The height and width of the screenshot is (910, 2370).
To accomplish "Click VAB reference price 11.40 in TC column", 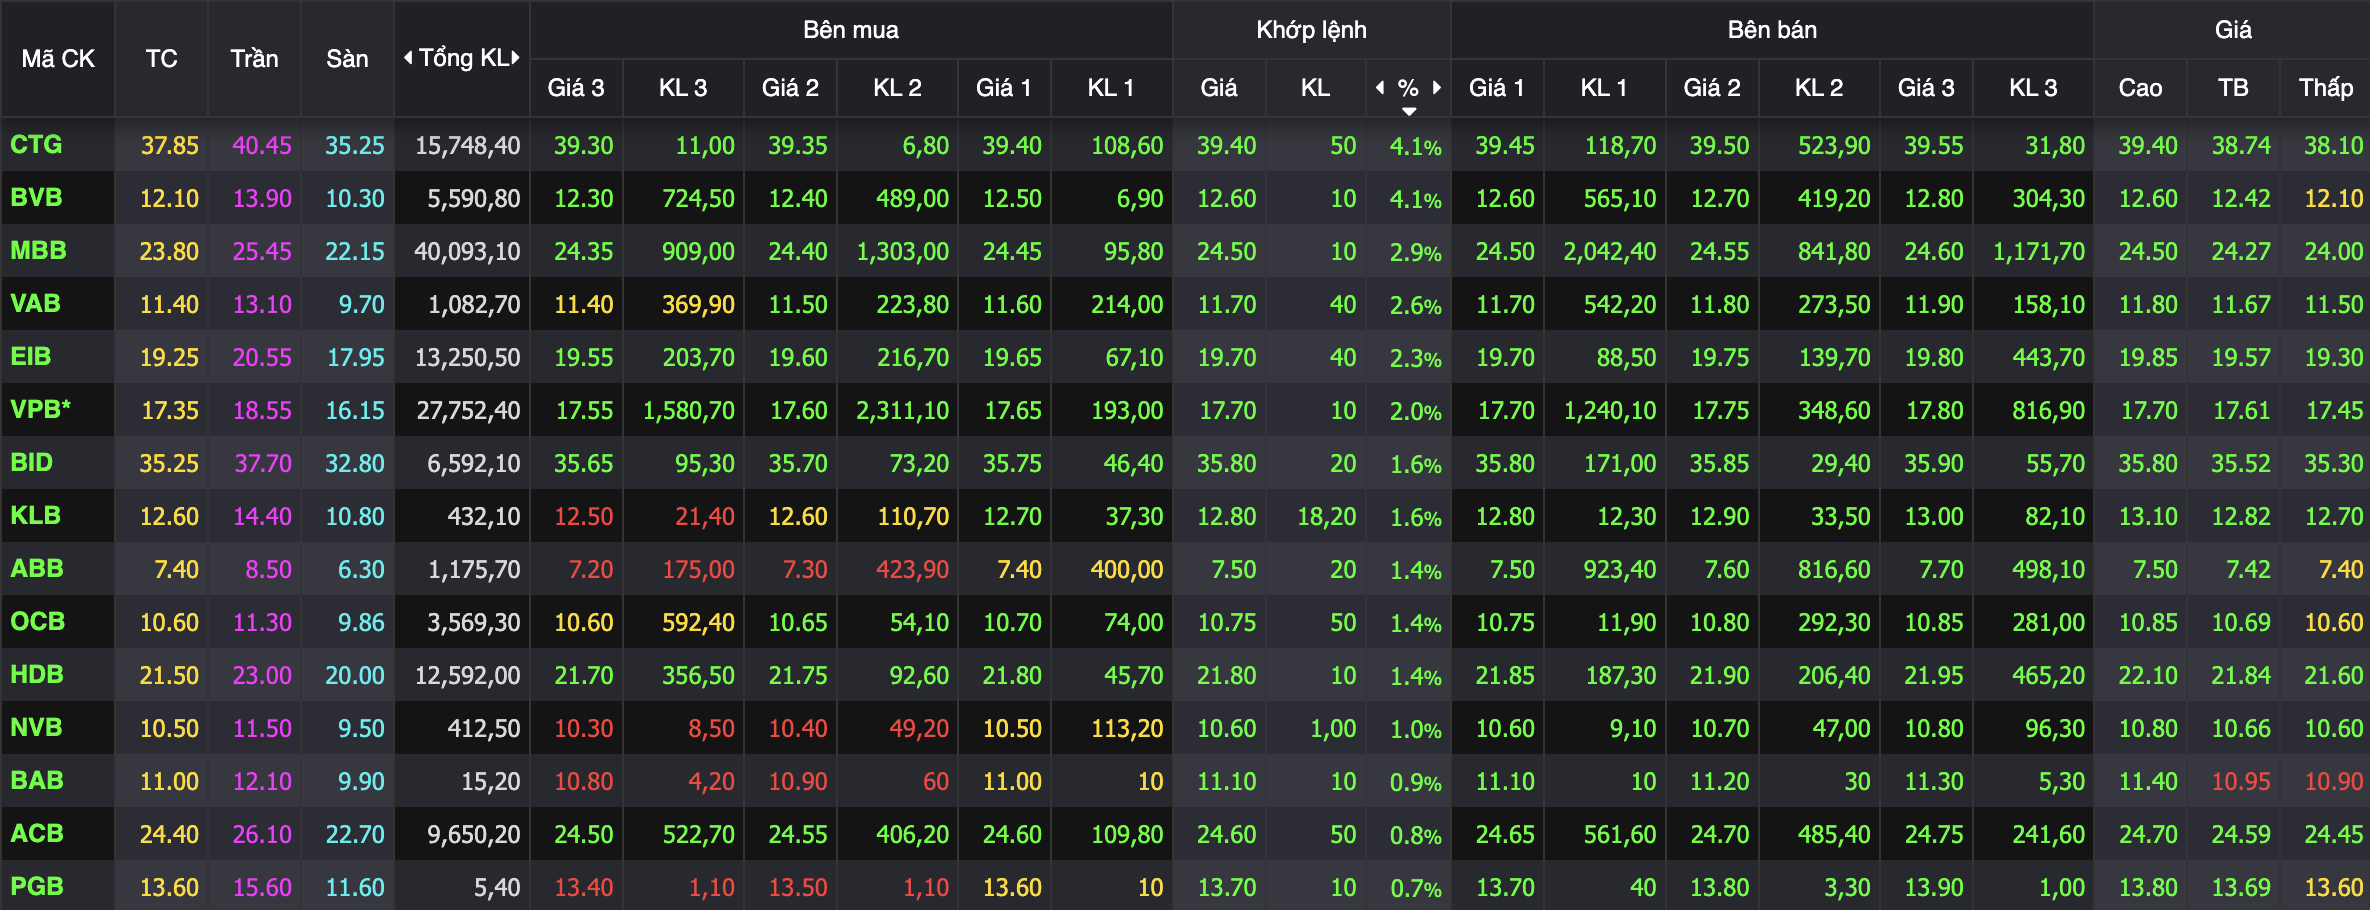I will pos(169,305).
